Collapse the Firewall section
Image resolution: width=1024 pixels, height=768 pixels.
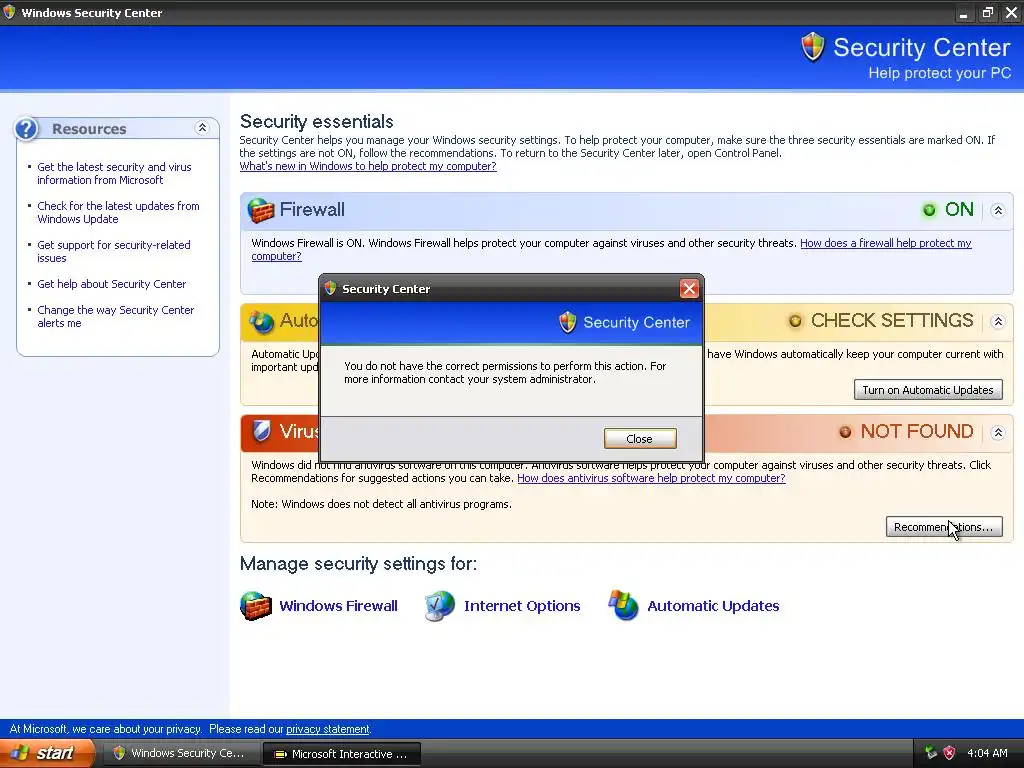click(x=997, y=210)
